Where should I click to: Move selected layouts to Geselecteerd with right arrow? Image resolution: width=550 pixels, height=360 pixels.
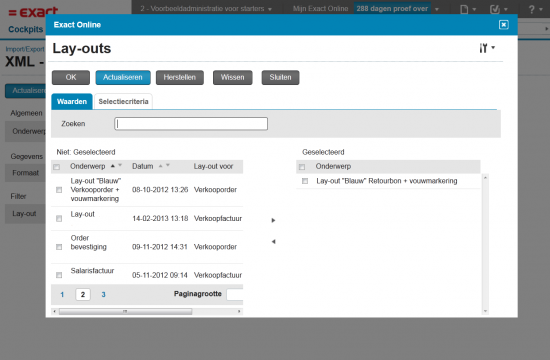pyautogui.click(x=273, y=220)
